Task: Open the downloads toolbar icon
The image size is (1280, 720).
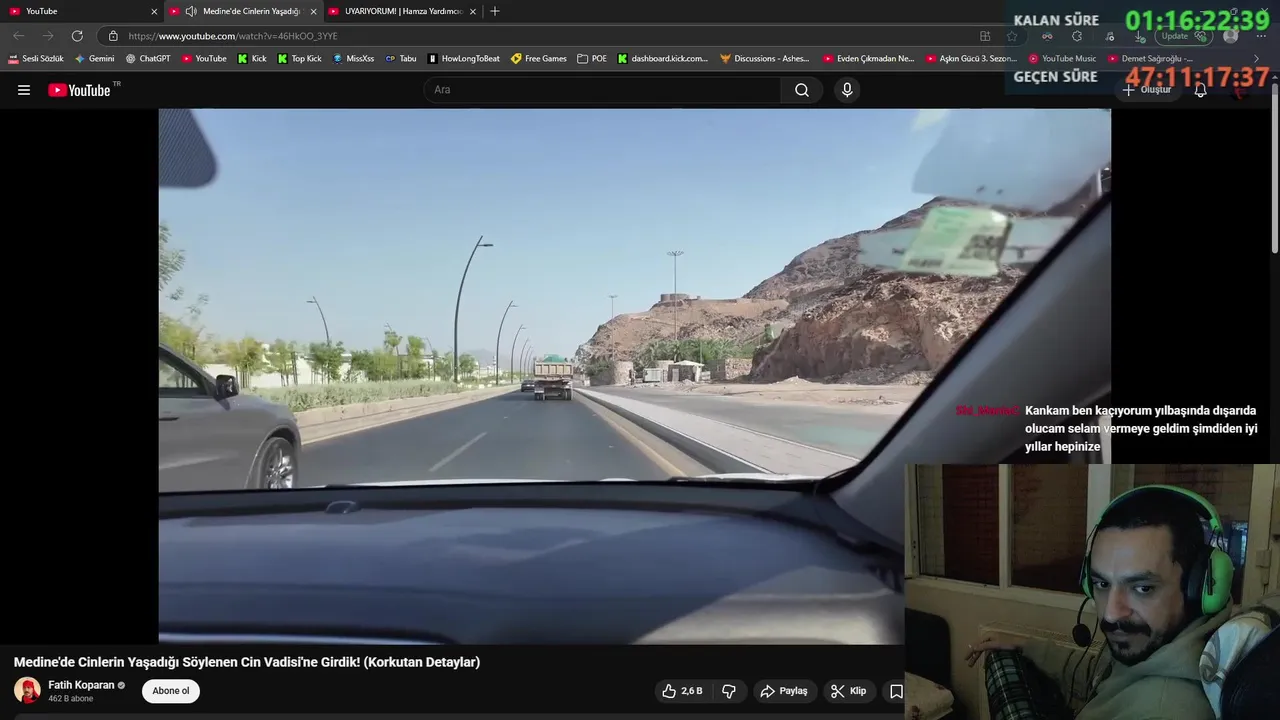Action: tap(1139, 36)
